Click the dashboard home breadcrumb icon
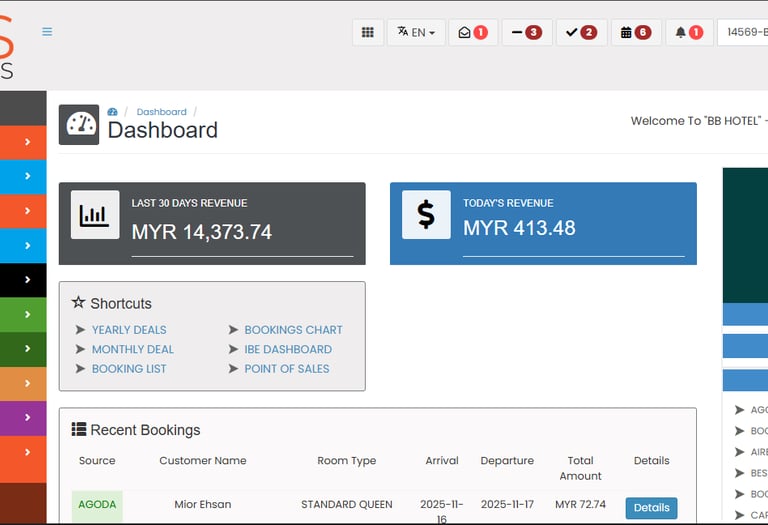 click(112, 112)
